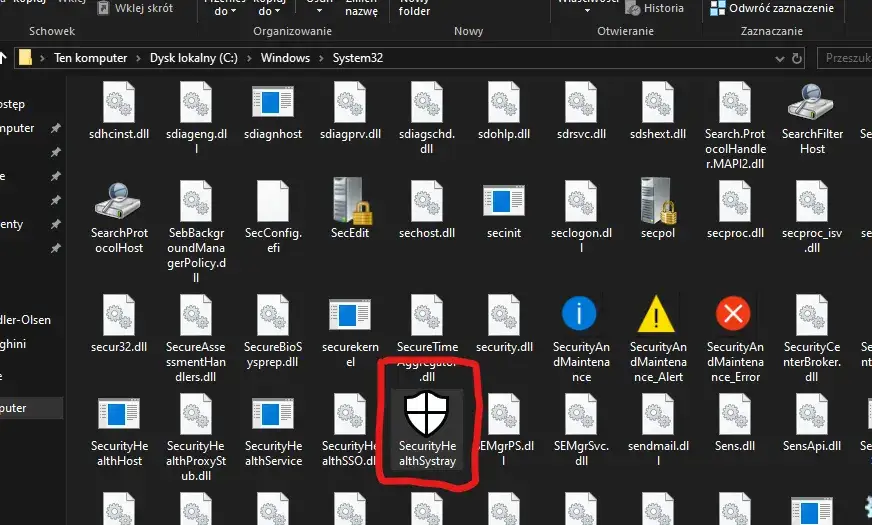Select the SecurityHealthSystray shield file

click(x=427, y=429)
